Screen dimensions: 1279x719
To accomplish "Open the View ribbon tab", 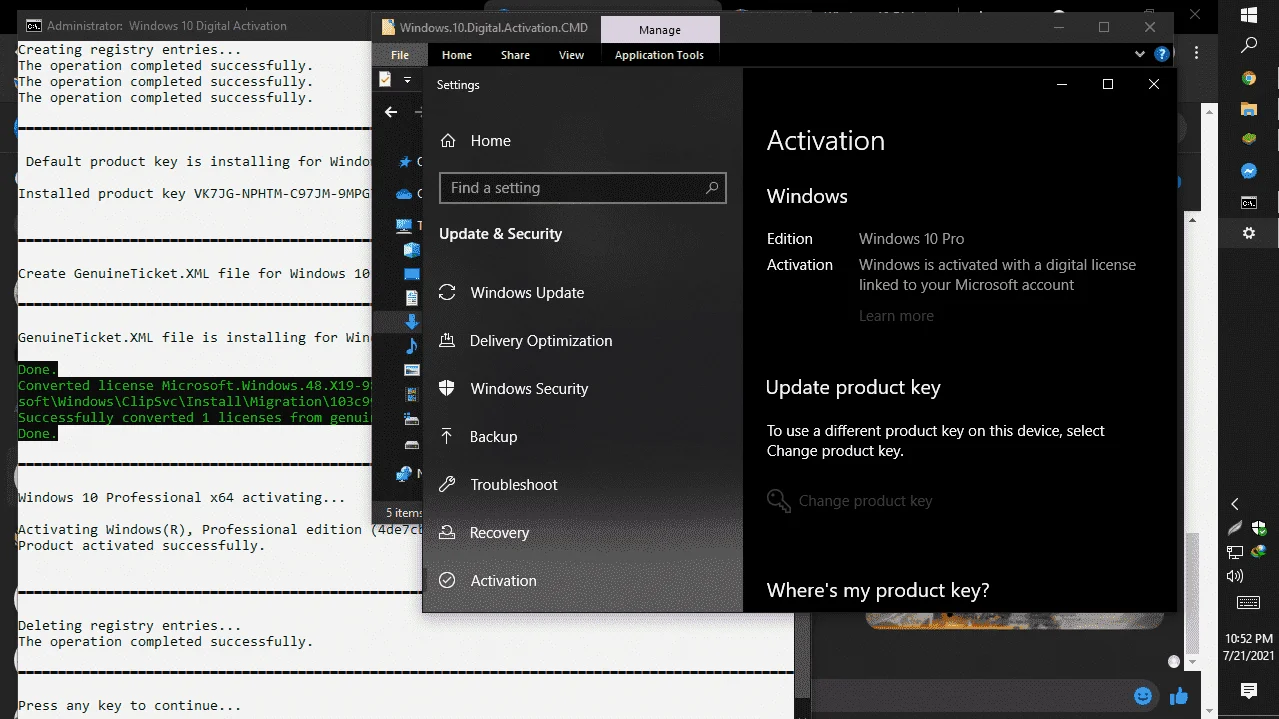I will click(x=571, y=55).
